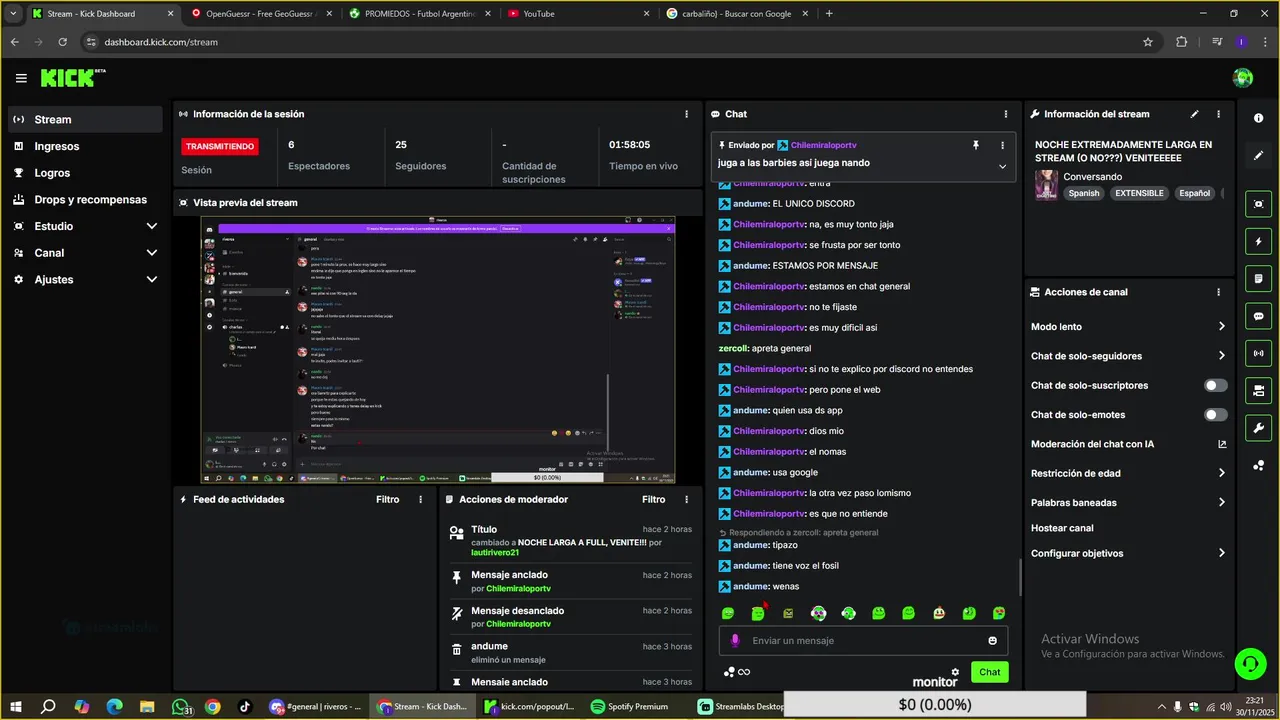Click lautirivero21 username in moderator actions
This screenshot has height=720, width=1280.
tap(495, 553)
